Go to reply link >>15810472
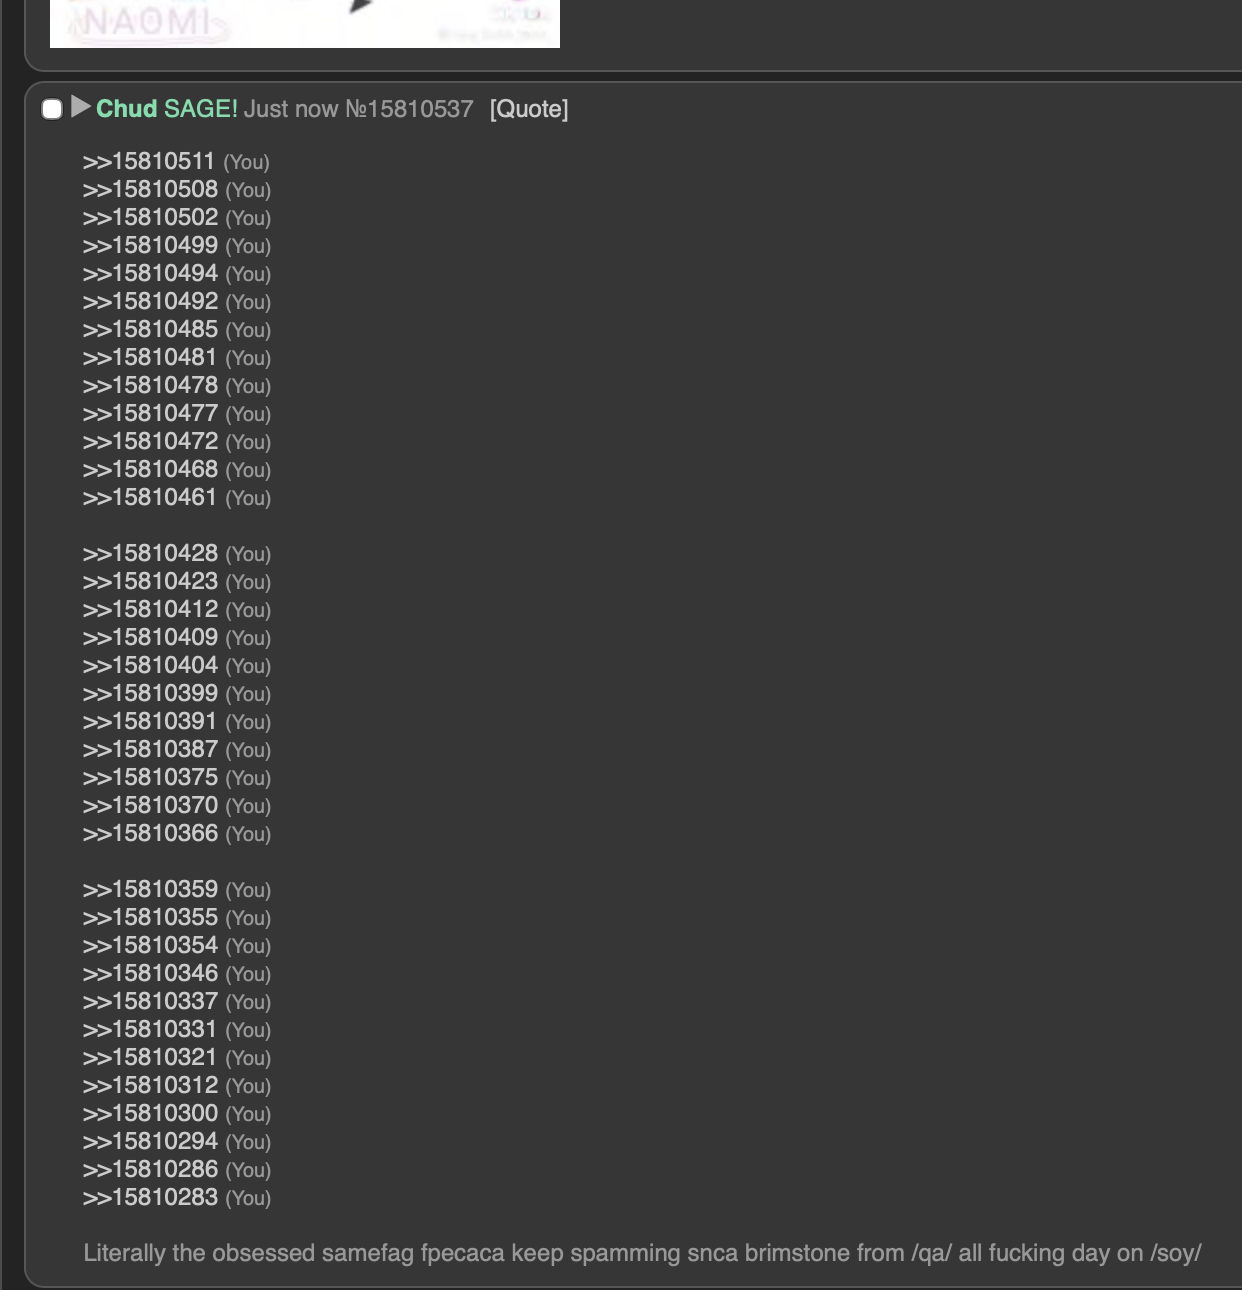The height and width of the screenshot is (1290, 1242). pyautogui.click(x=150, y=442)
